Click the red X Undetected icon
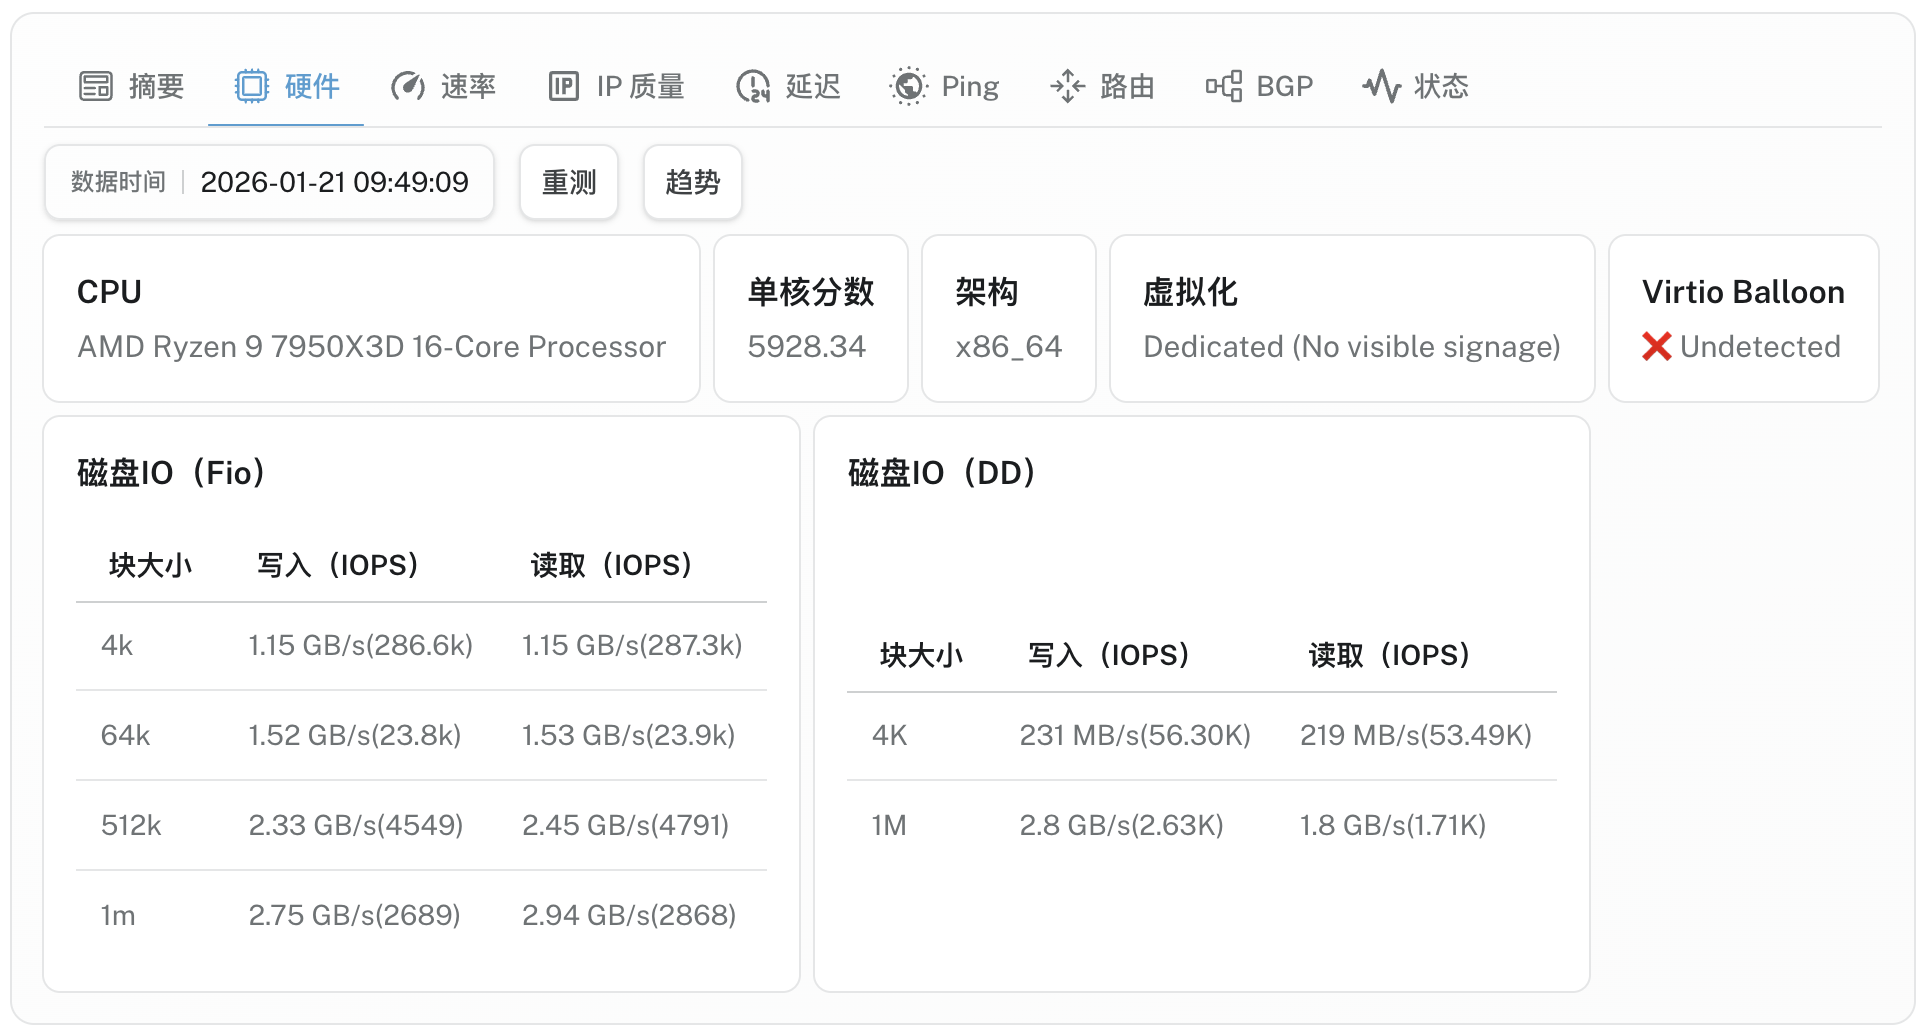The width and height of the screenshot is (1928, 1034). [x=1657, y=347]
